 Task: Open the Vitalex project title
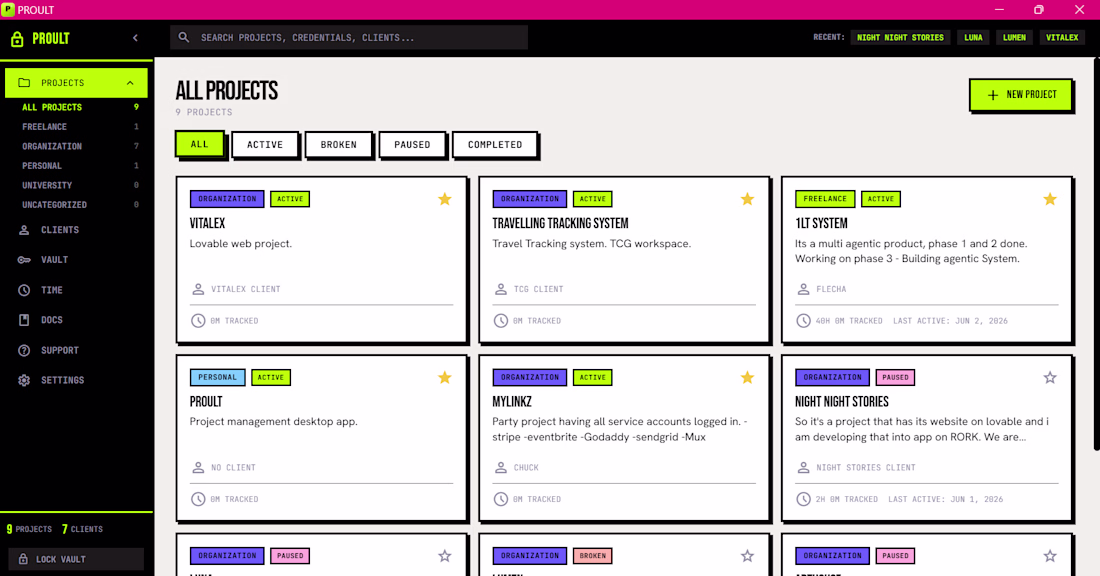point(208,223)
